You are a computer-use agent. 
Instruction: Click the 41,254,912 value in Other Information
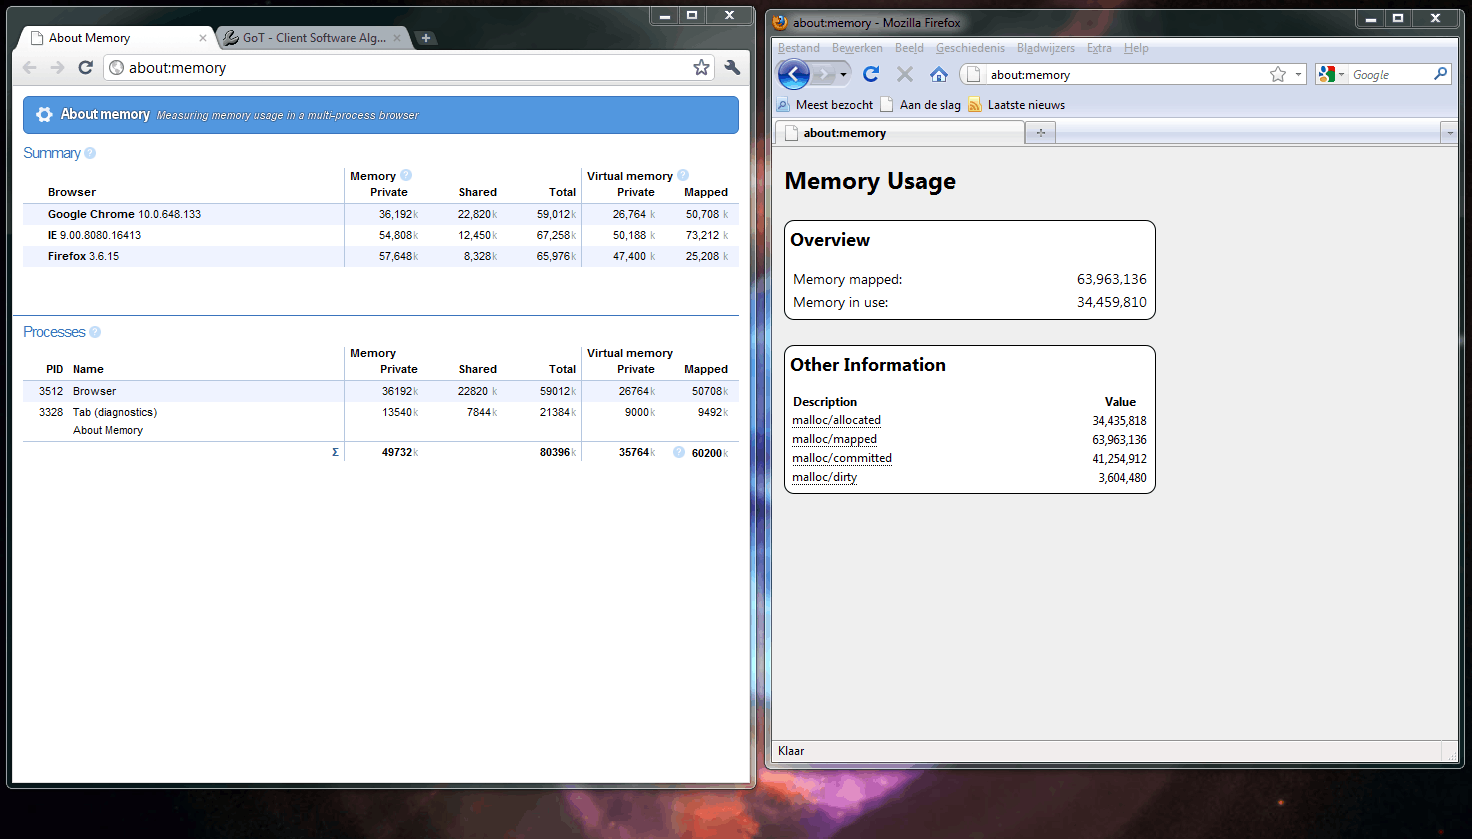(x=1119, y=459)
